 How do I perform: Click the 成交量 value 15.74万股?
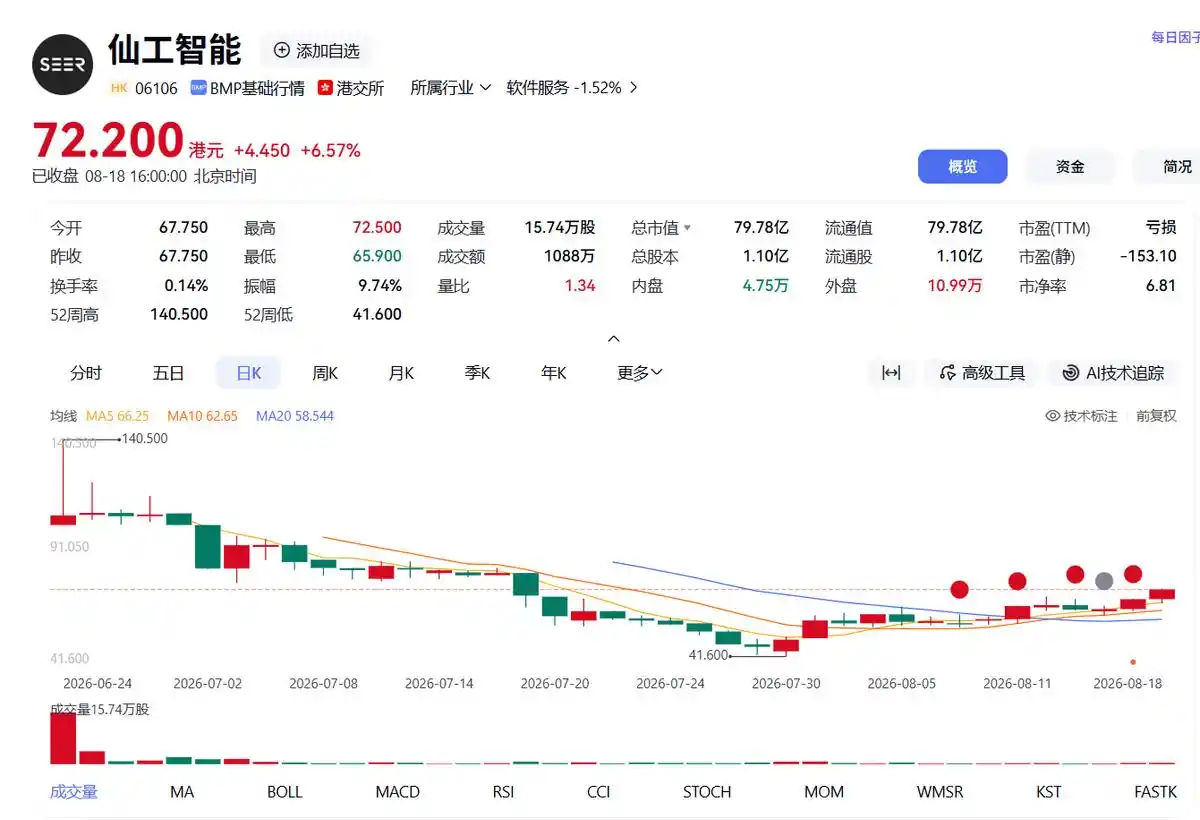click(x=560, y=228)
